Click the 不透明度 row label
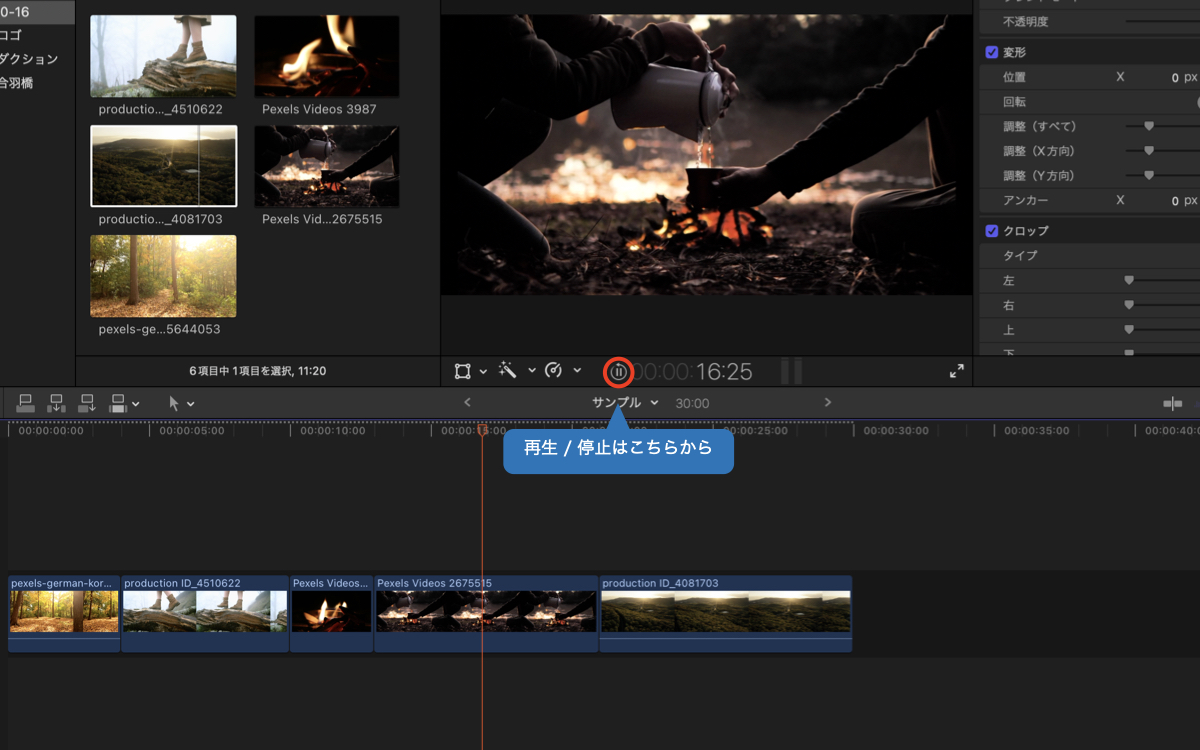 coord(1026,22)
